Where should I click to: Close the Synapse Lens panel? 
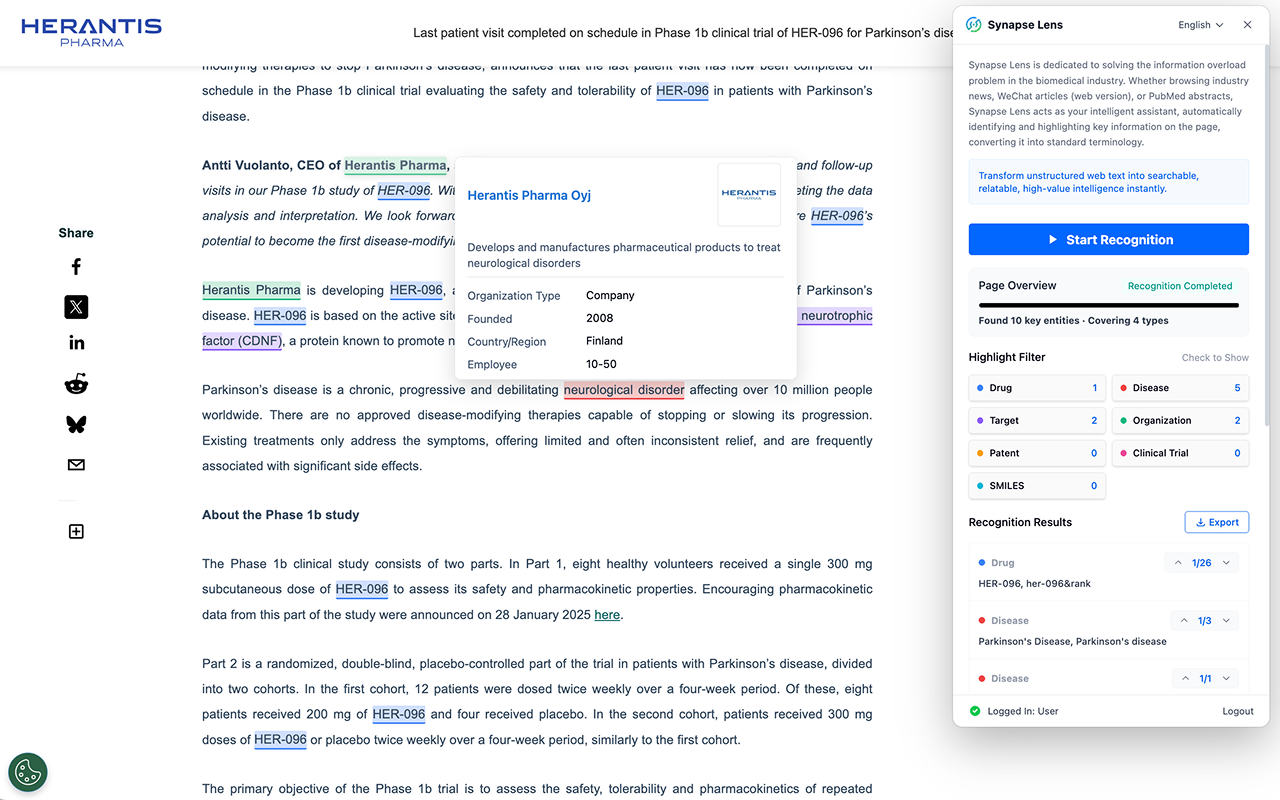(x=1247, y=25)
